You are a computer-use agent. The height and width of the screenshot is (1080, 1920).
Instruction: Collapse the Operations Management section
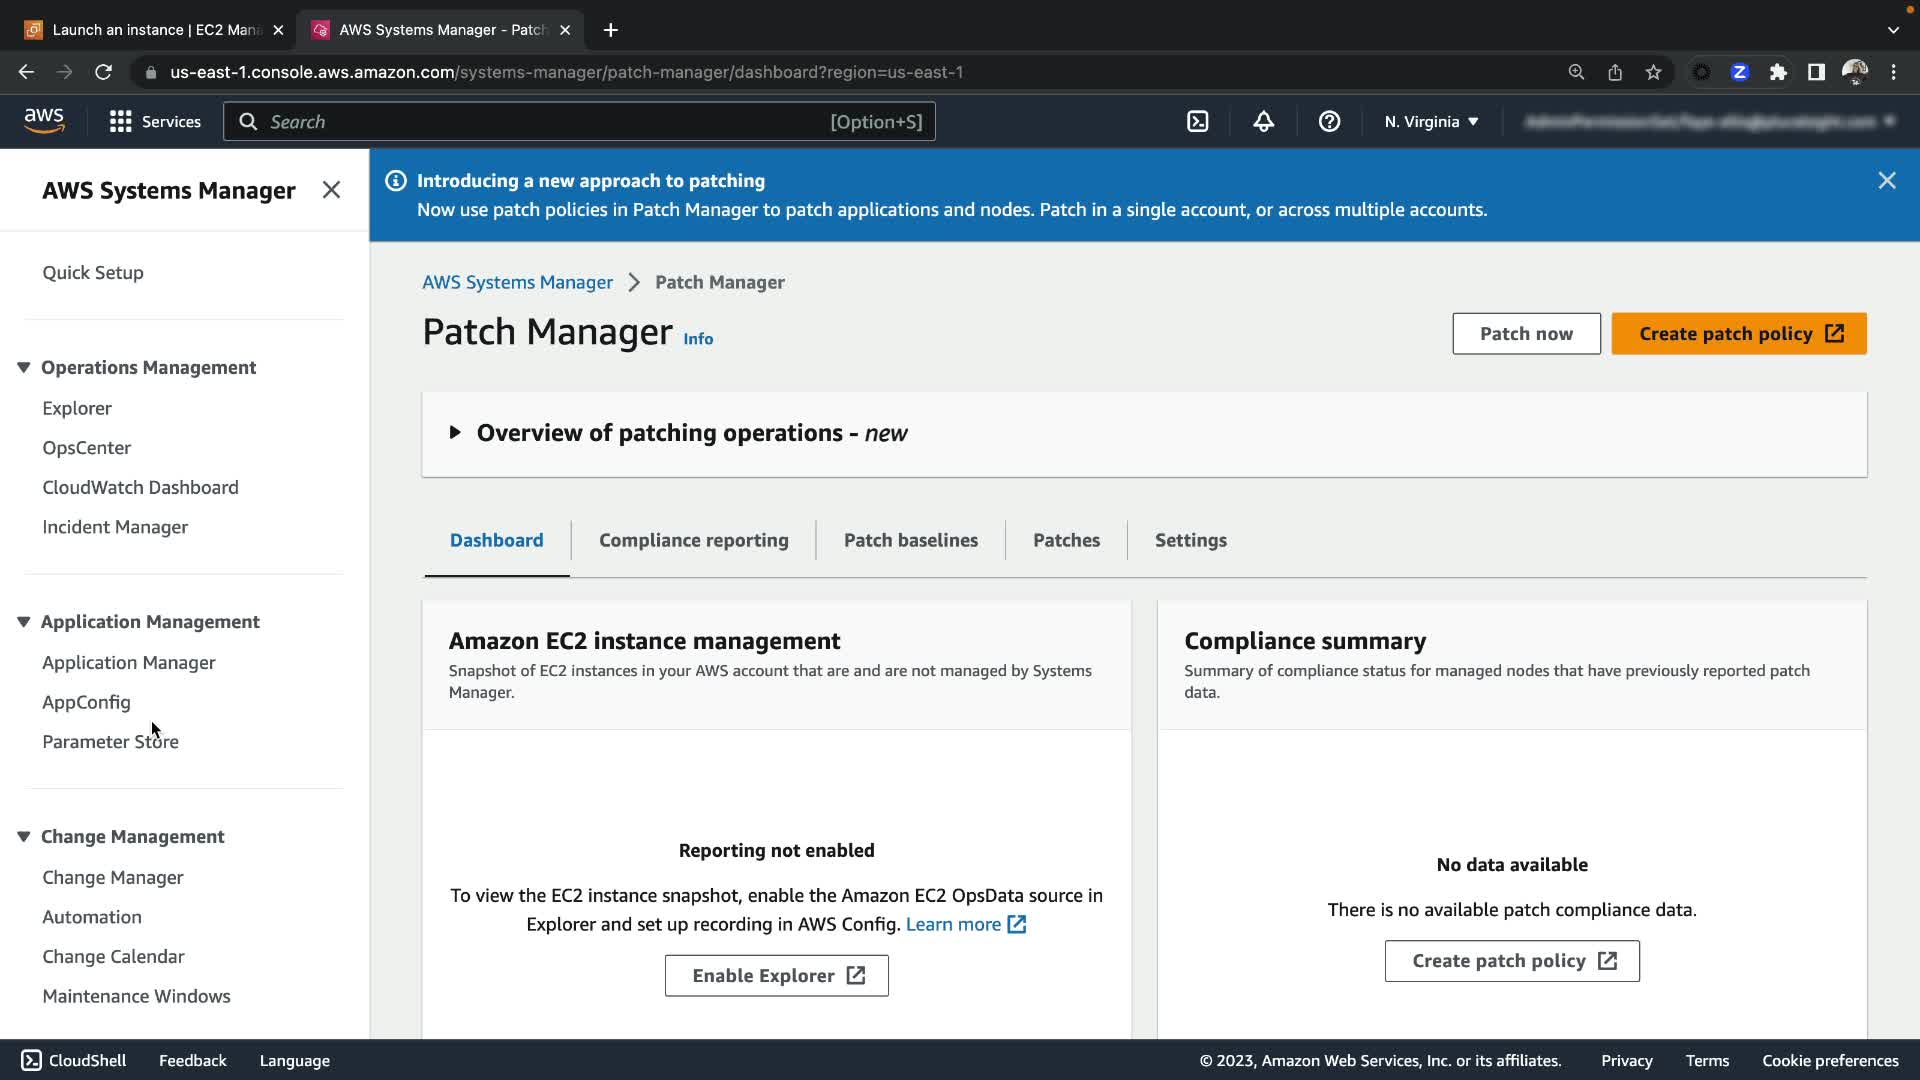coord(24,368)
